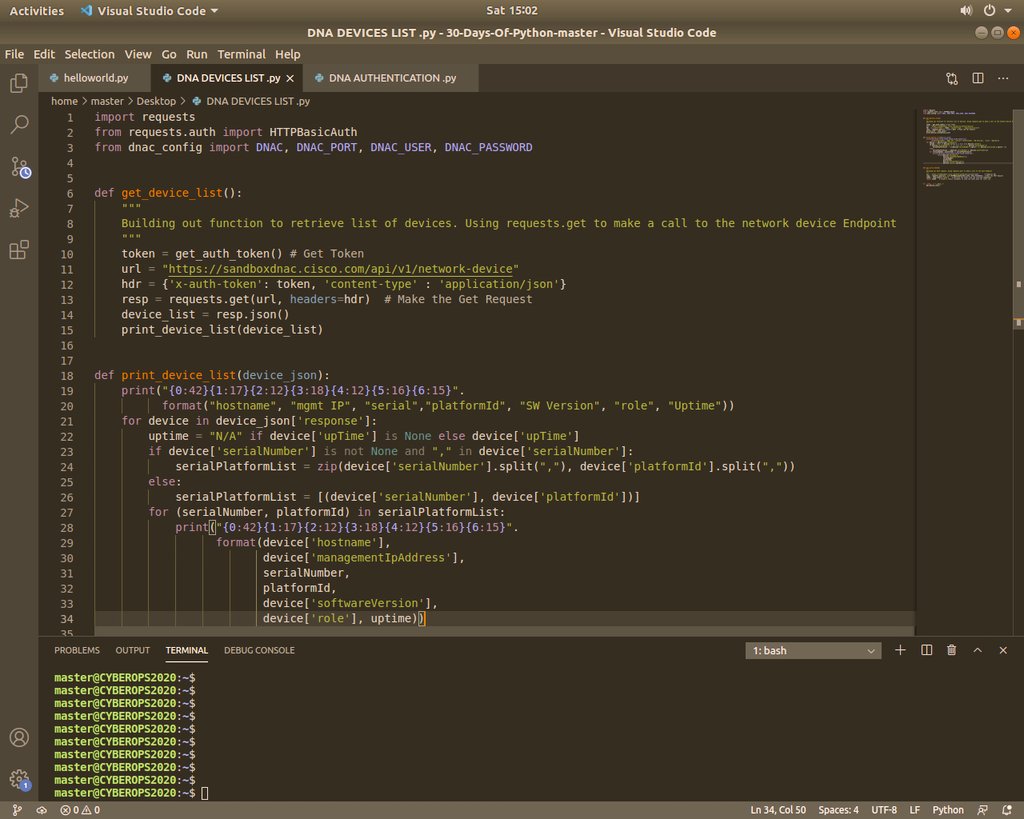Open the Run and Debug view
Viewport: 1024px width, 819px height.
(x=19, y=208)
